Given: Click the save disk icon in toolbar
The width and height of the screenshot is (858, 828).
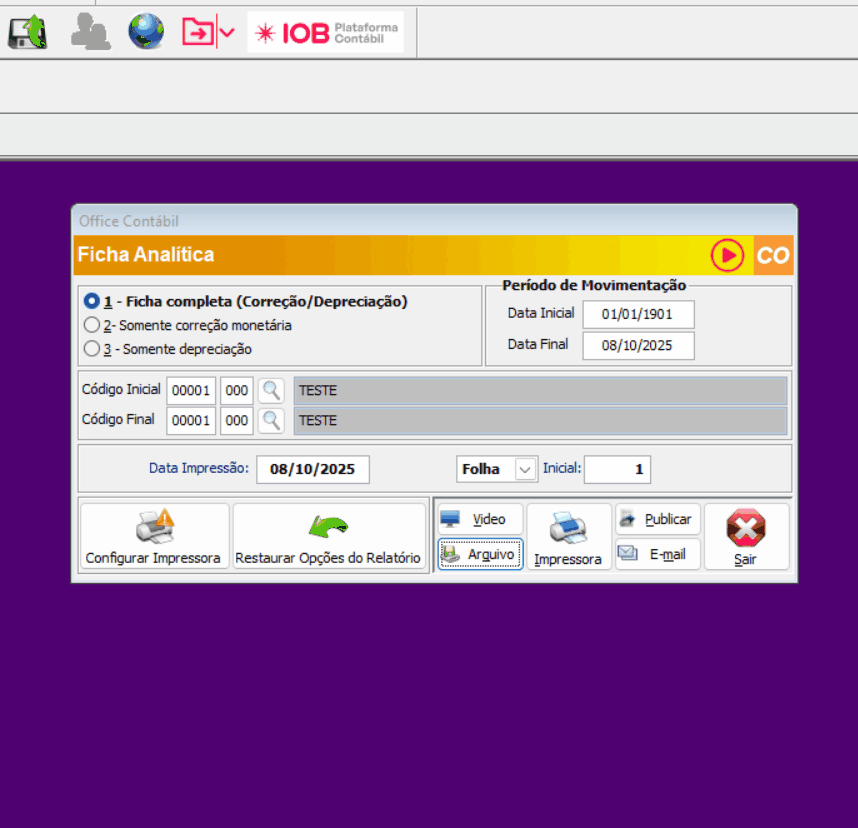Looking at the screenshot, I should click(x=27, y=32).
